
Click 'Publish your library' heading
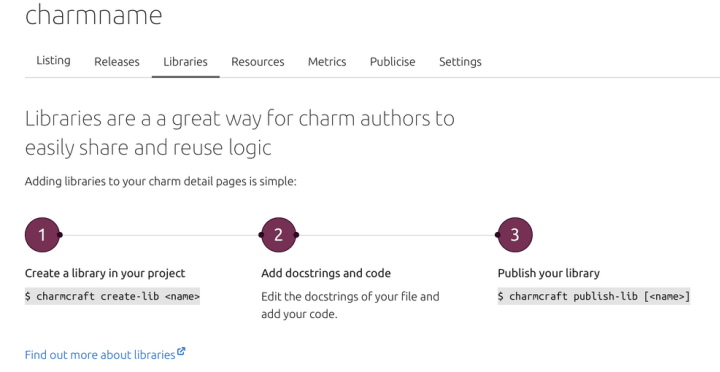click(x=549, y=273)
